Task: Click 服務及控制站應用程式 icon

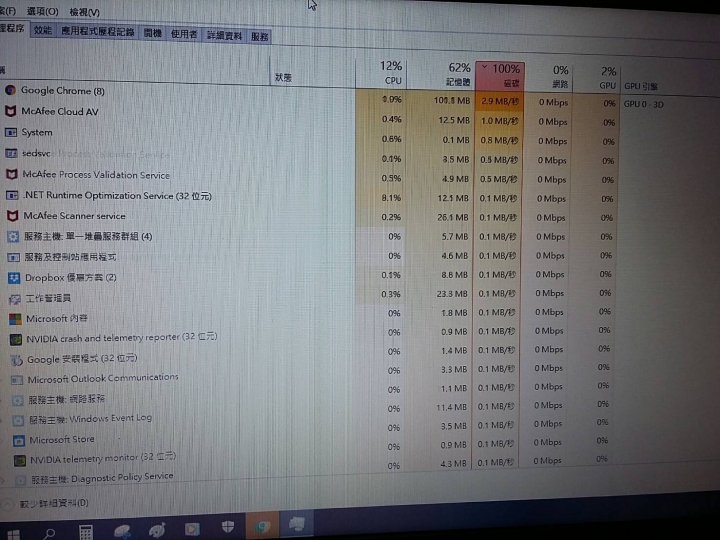Action: (x=13, y=257)
